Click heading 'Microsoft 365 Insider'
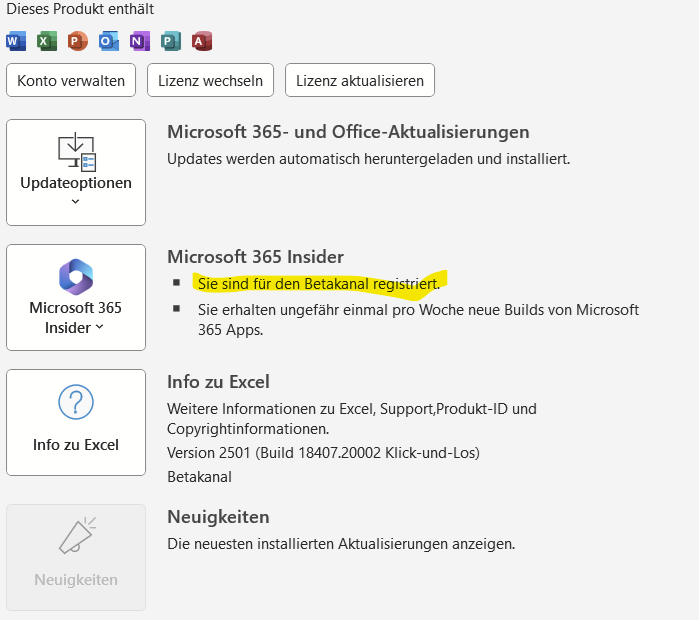This screenshot has width=699, height=620. point(255,257)
